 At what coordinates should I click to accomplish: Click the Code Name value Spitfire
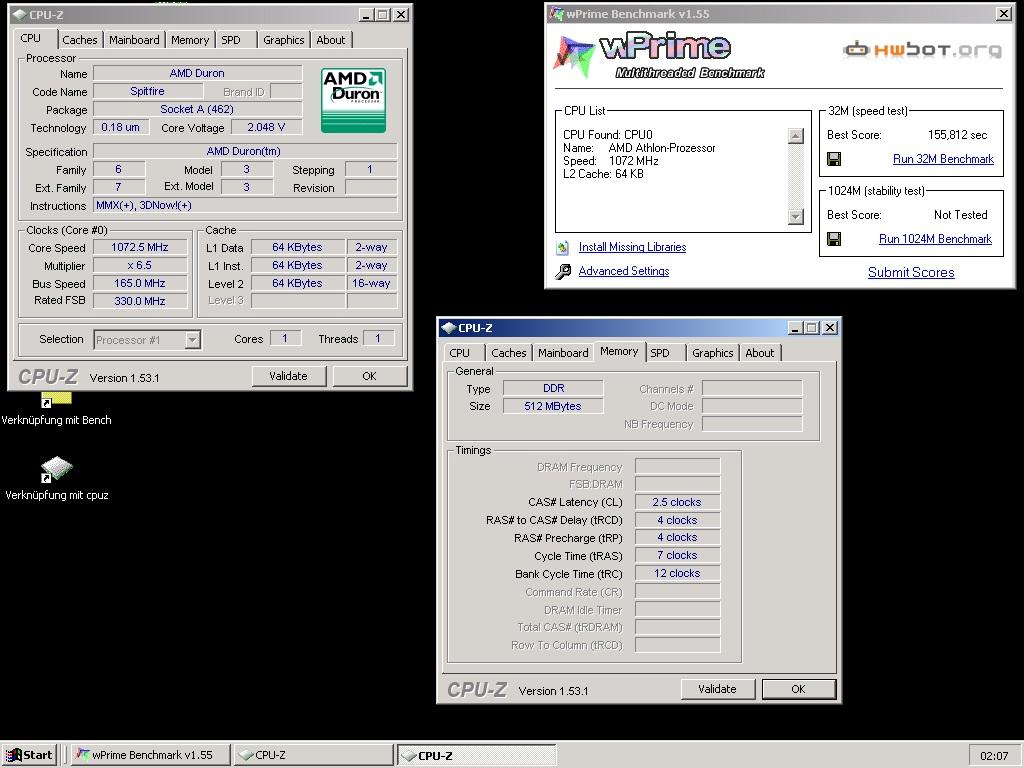(x=148, y=91)
